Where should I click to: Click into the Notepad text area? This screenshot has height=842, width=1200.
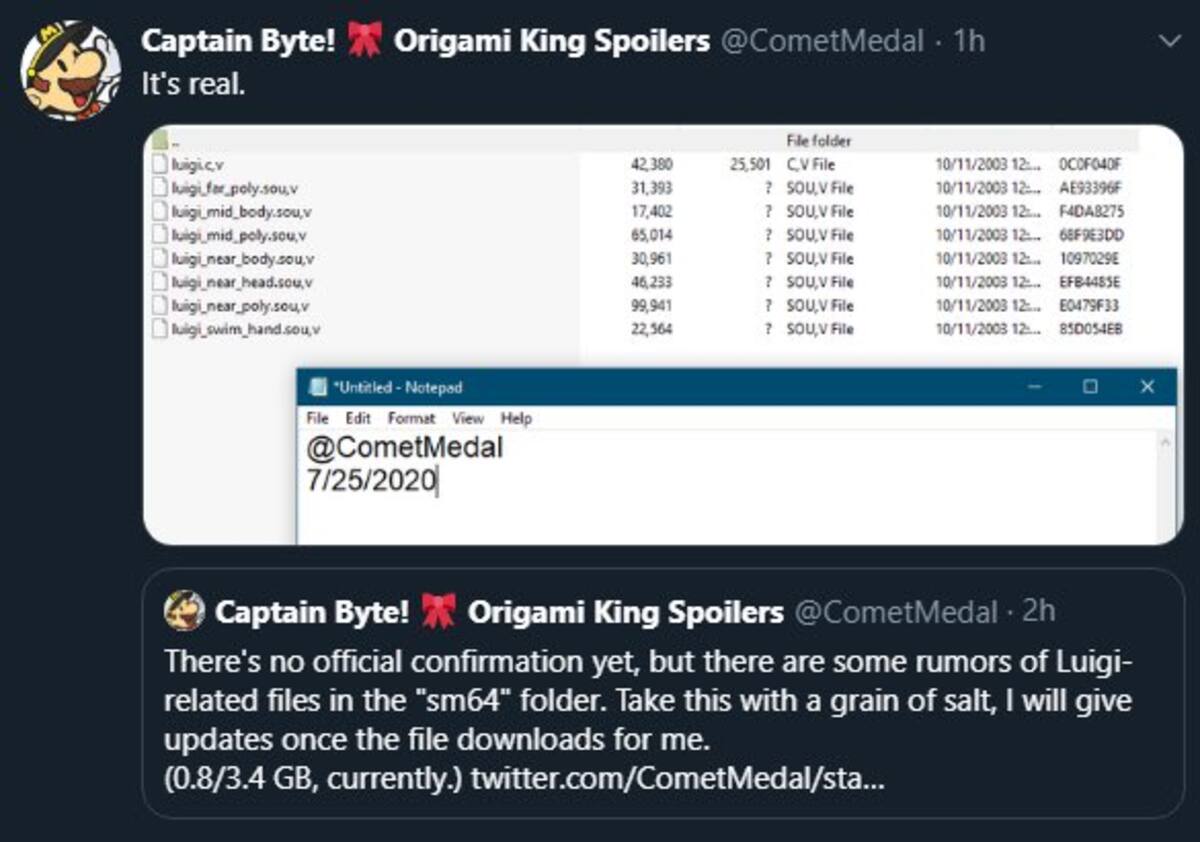731,488
